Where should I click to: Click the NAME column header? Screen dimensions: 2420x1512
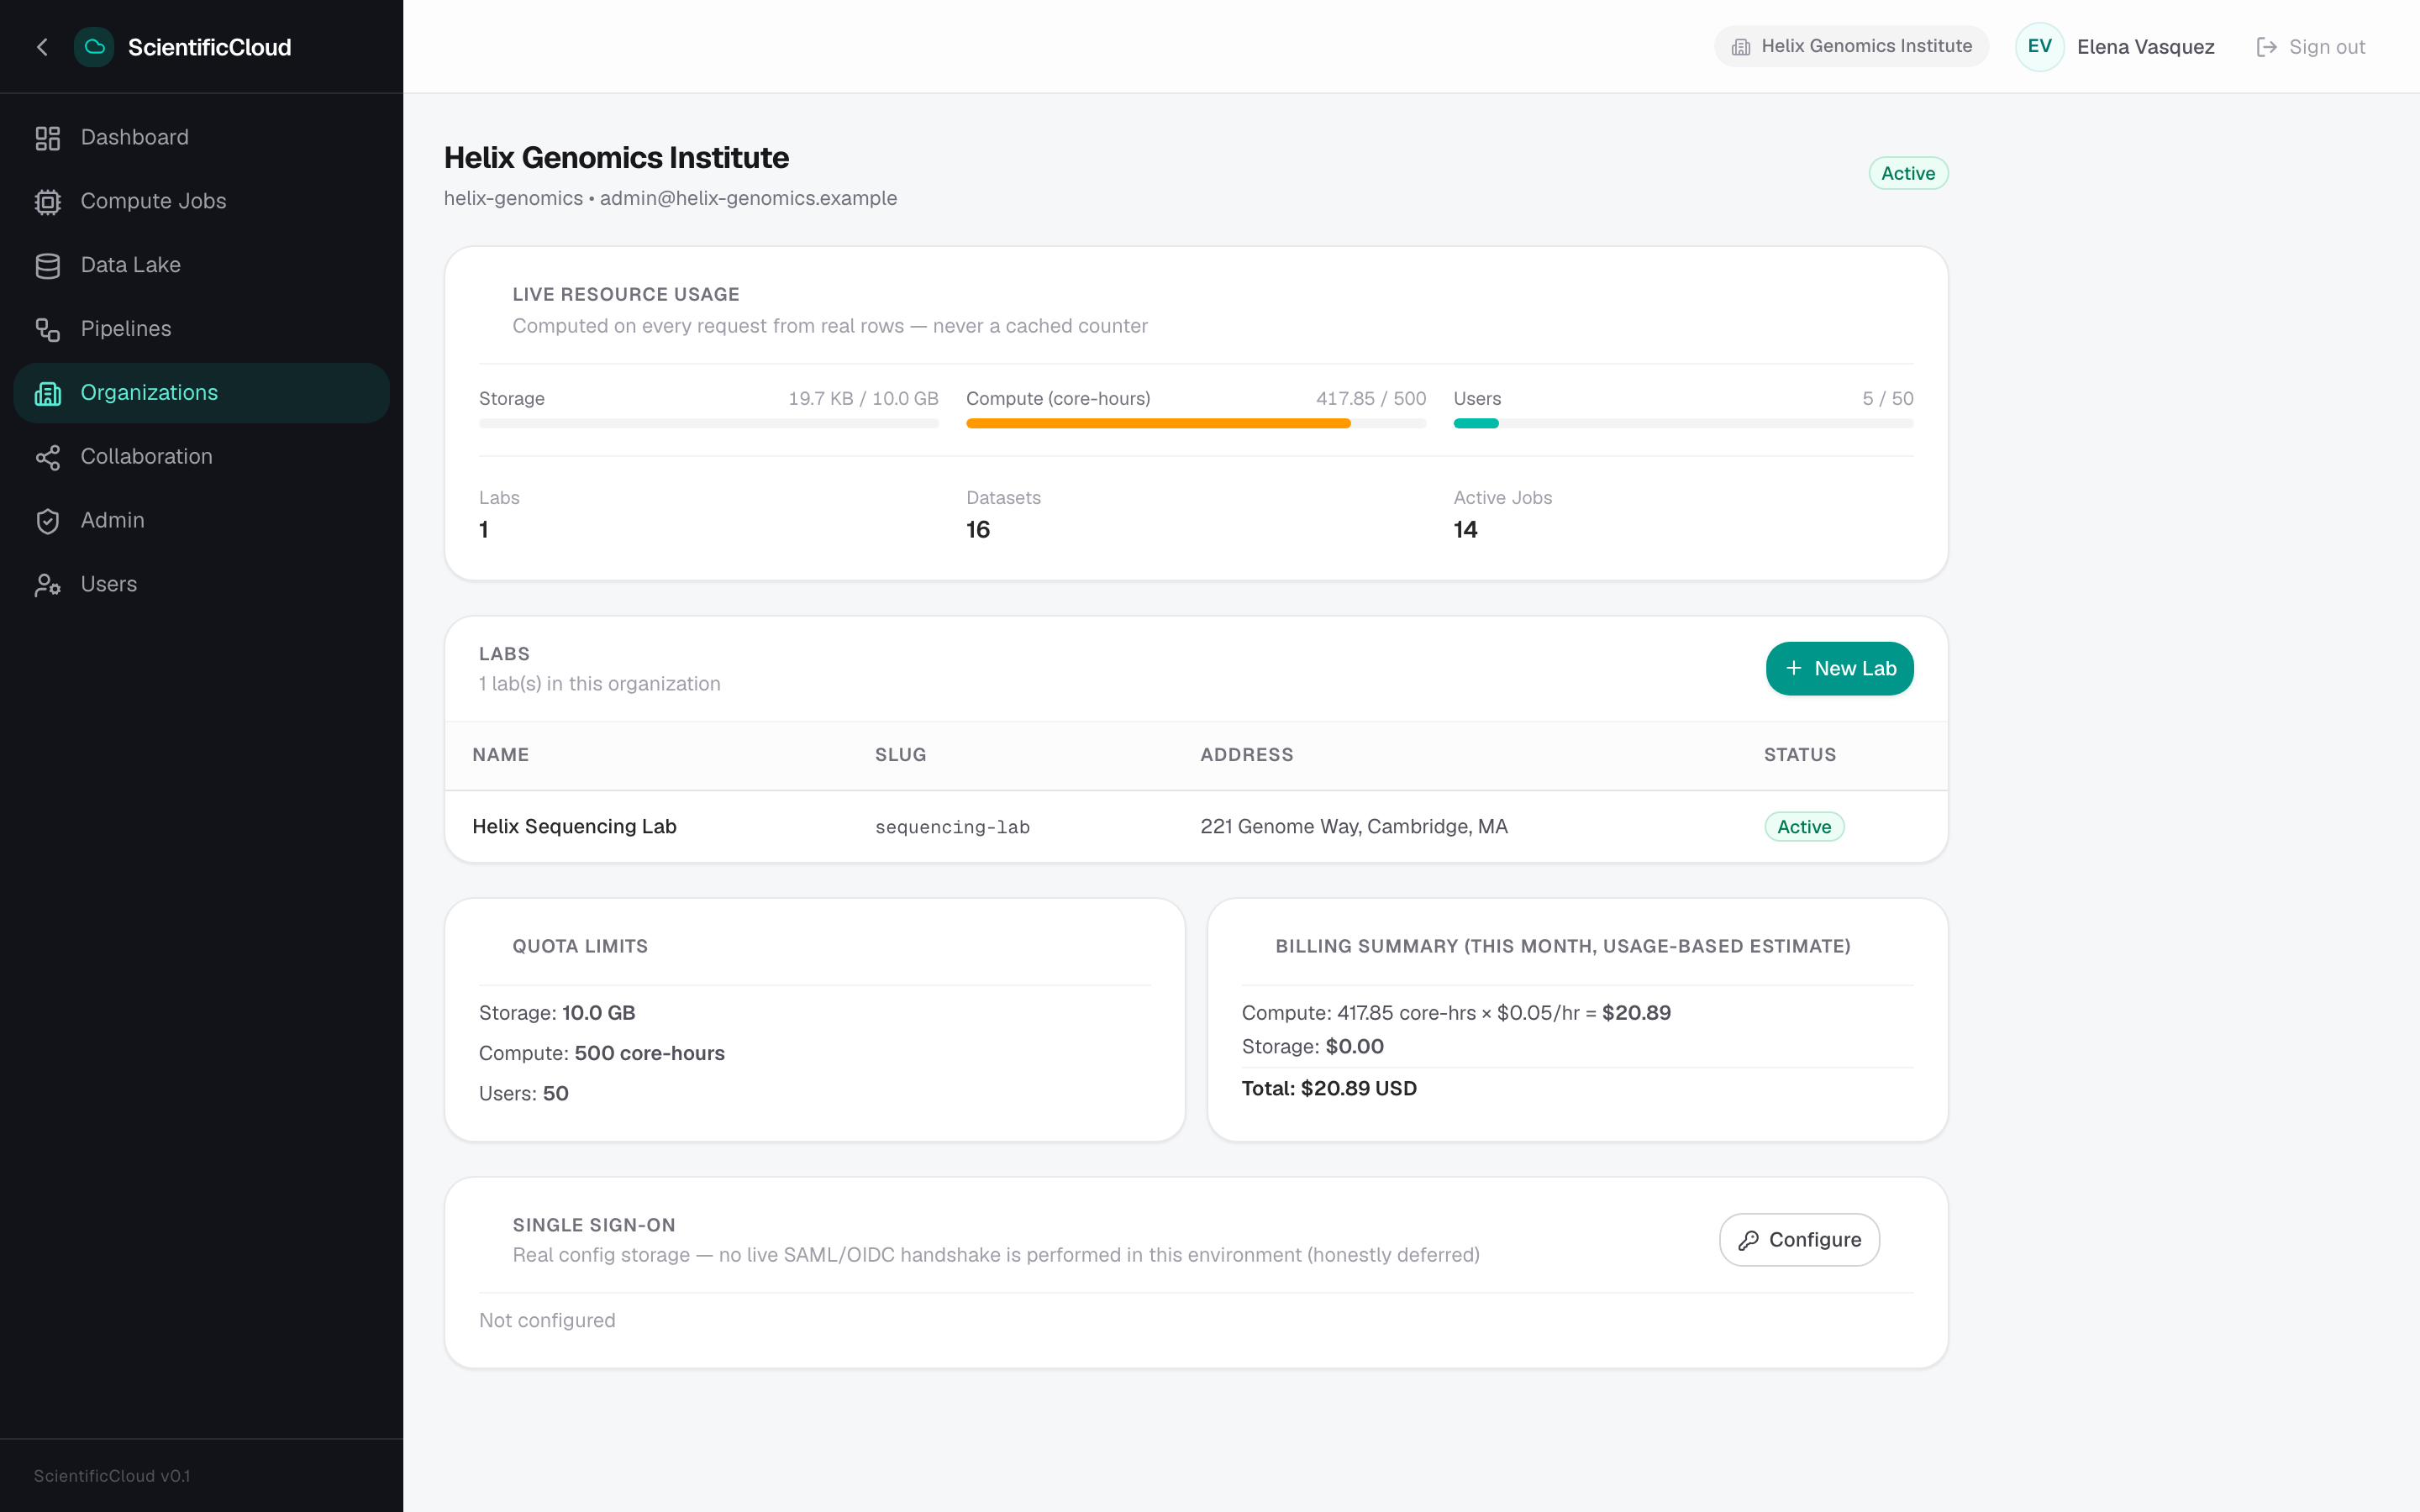click(x=501, y=755)
